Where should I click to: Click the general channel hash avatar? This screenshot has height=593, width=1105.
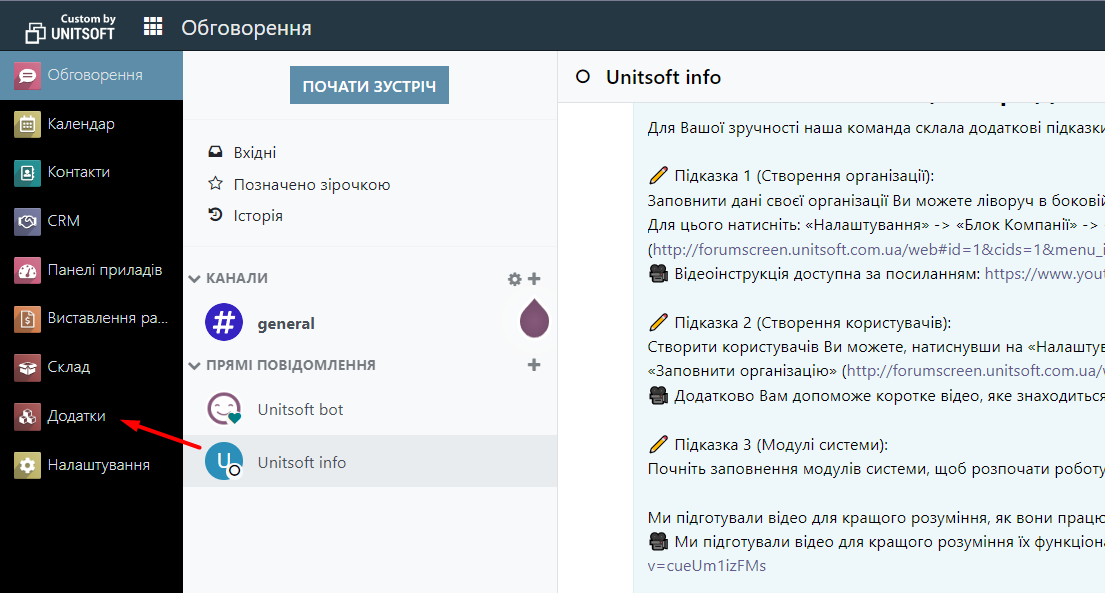(x=224, y=322)
